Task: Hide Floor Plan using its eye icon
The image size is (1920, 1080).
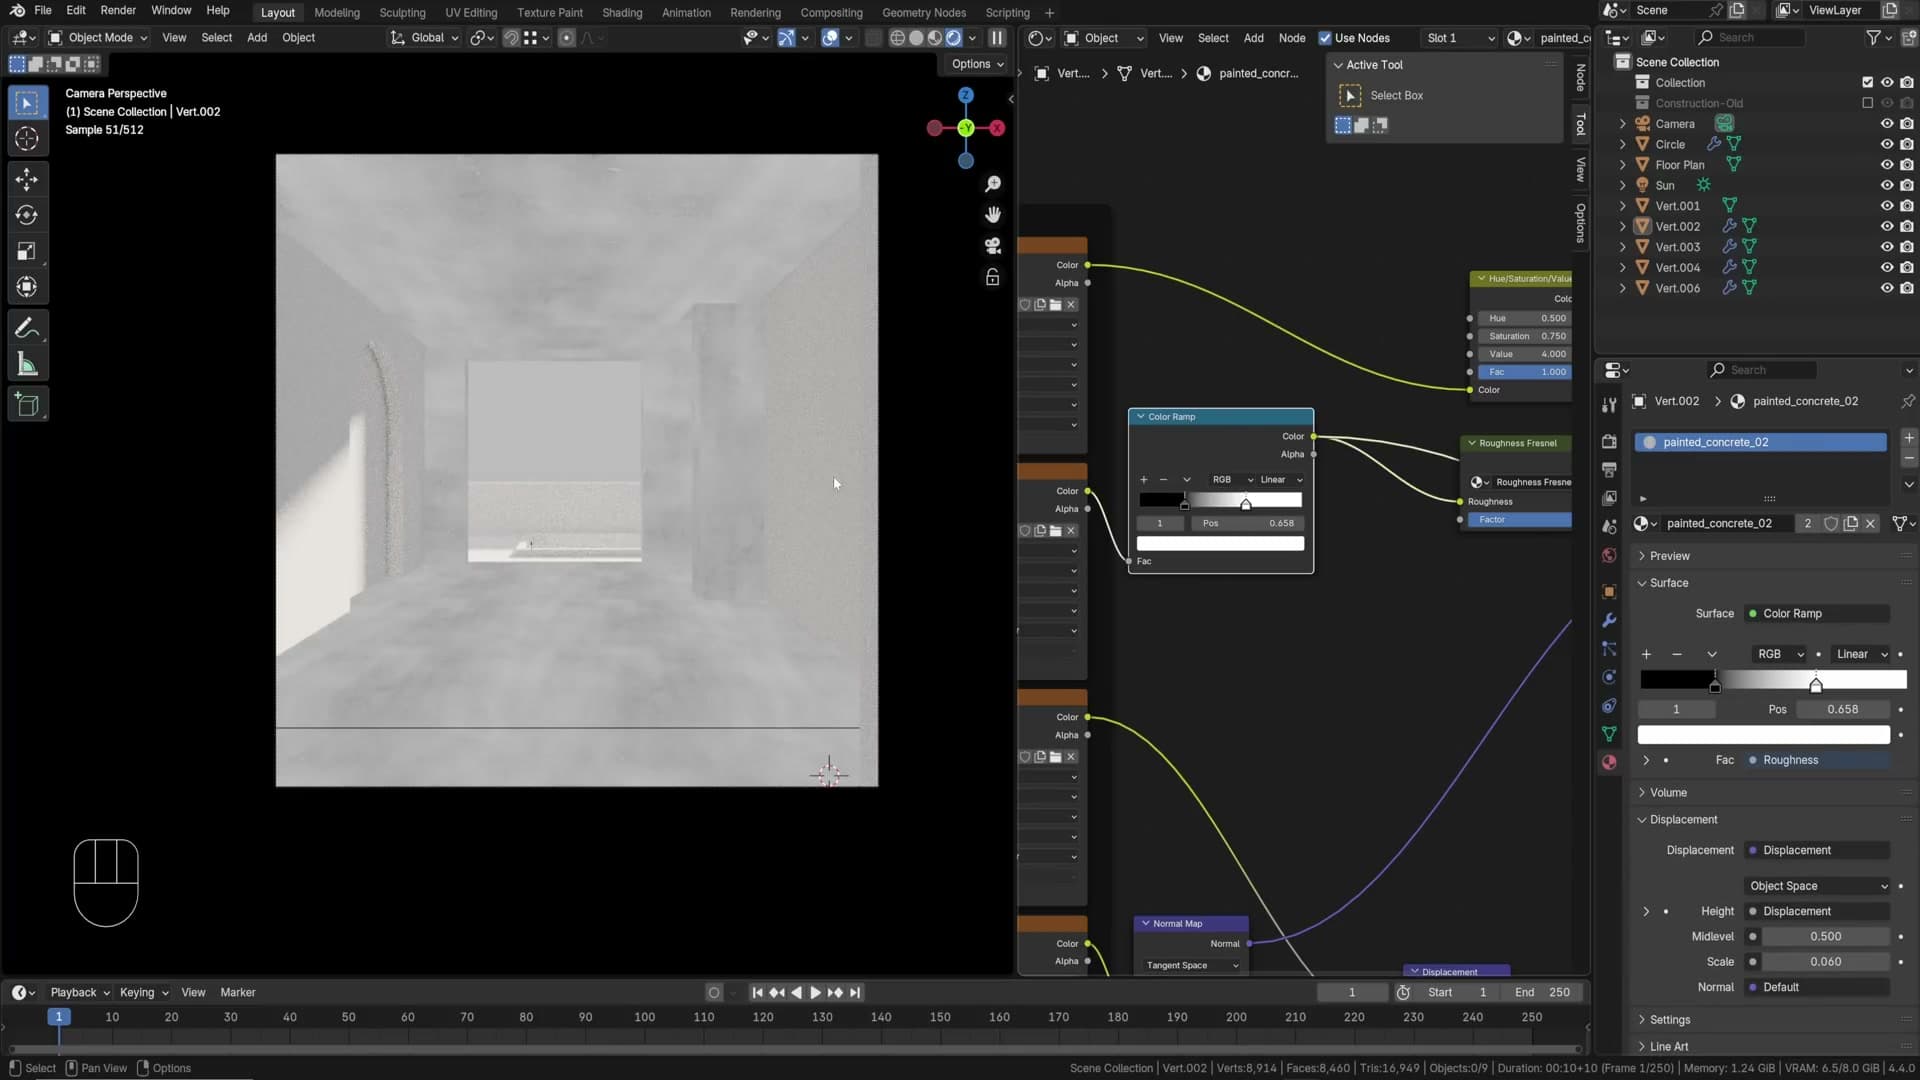Action: pyautogui.click(x=1887, y=165)
